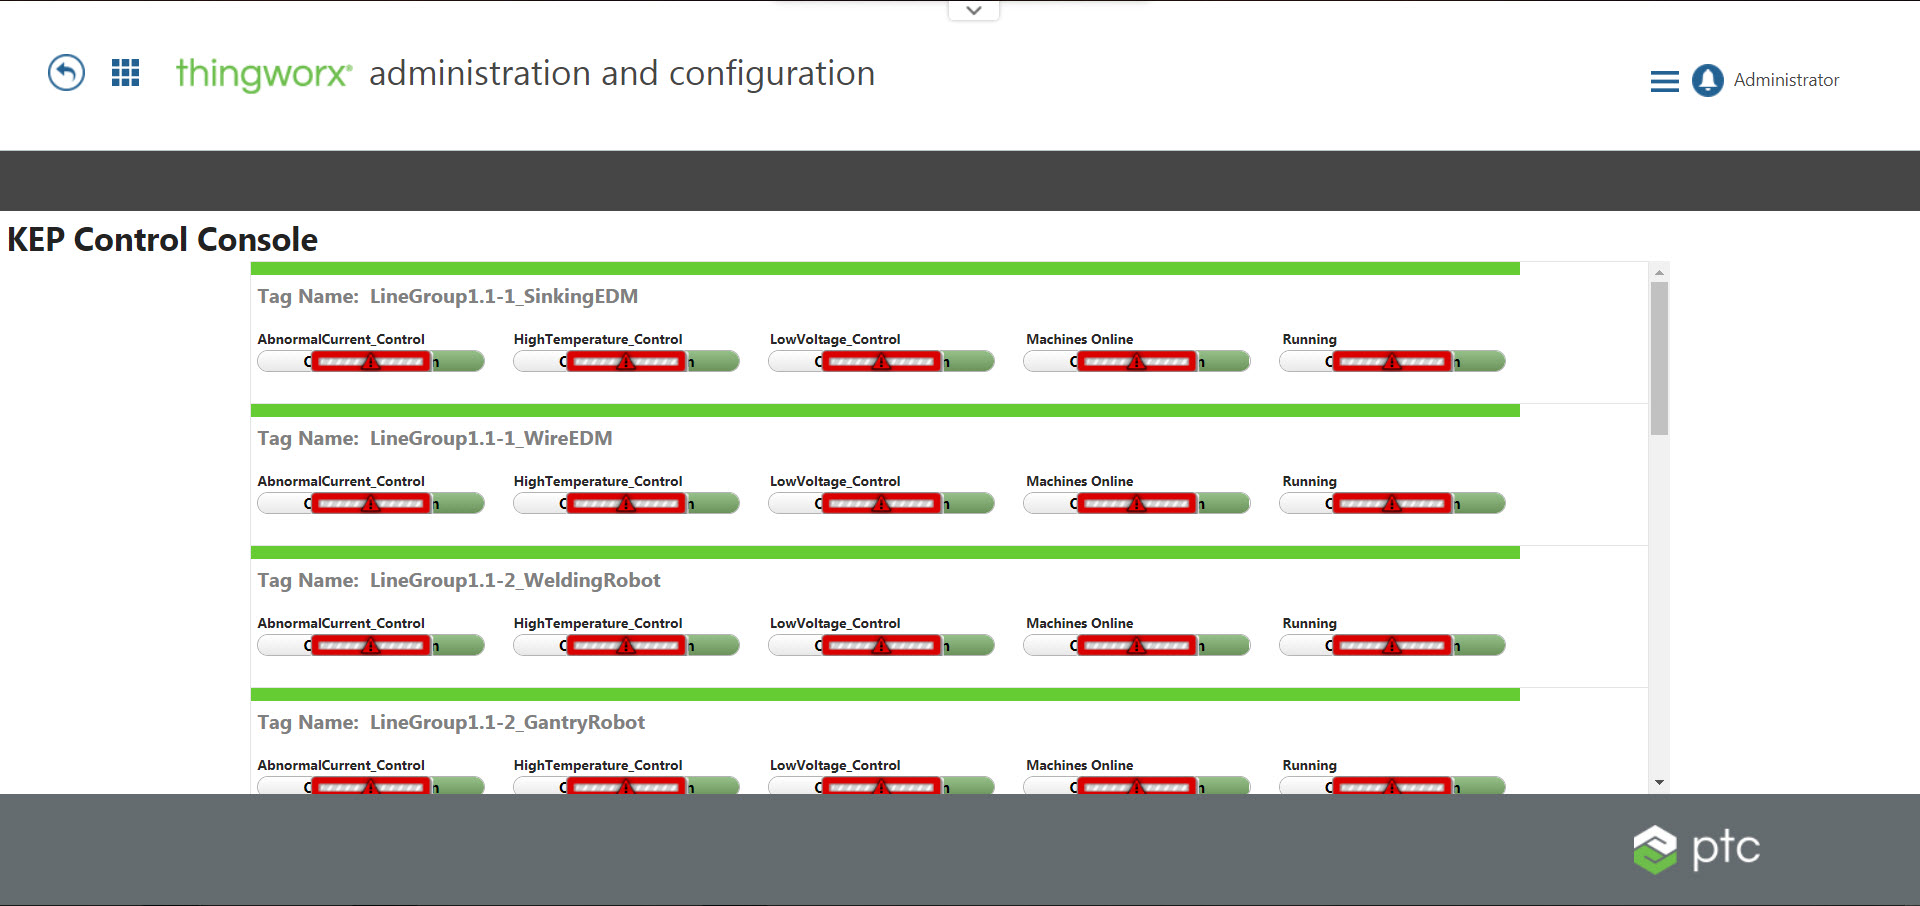Select the KEP Control Console heading
This screenshot has width=1920, height=906.
[x=161, y=239]
